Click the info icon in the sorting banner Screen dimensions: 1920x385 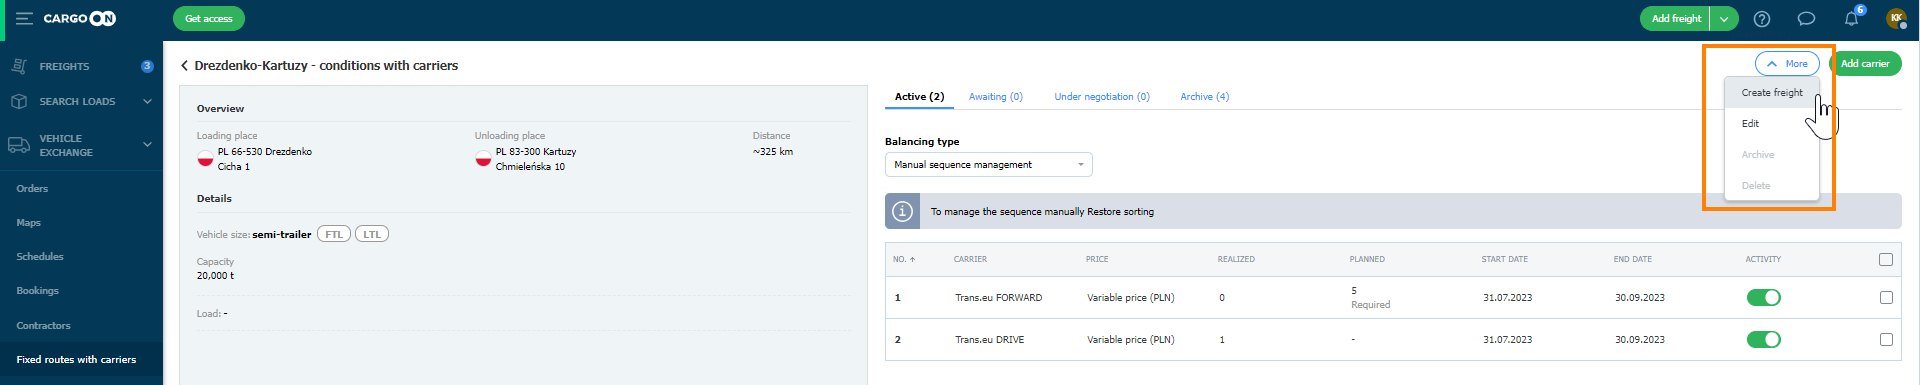(902, 211)
